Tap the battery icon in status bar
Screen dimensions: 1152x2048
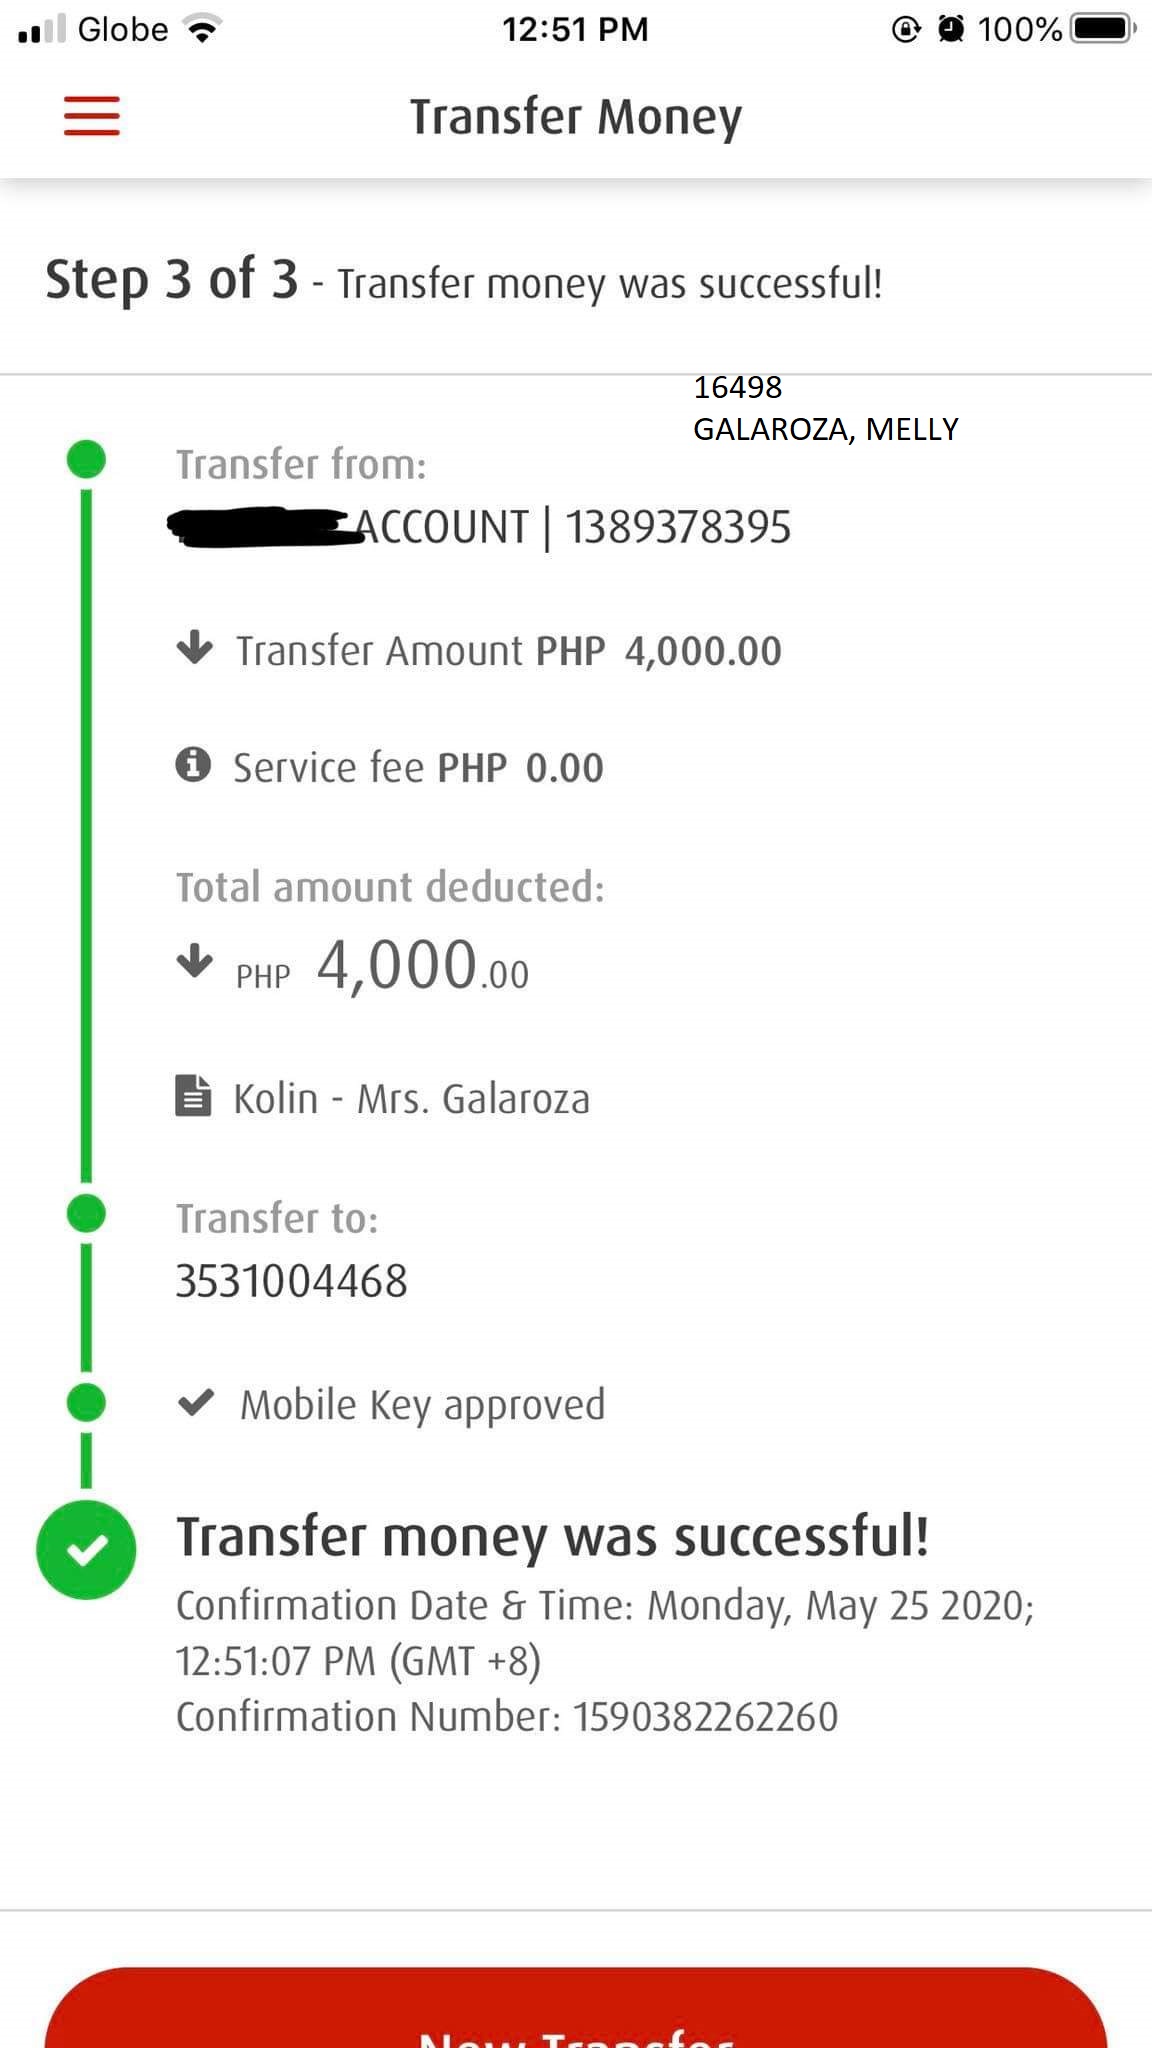[x=1102, y=29]
